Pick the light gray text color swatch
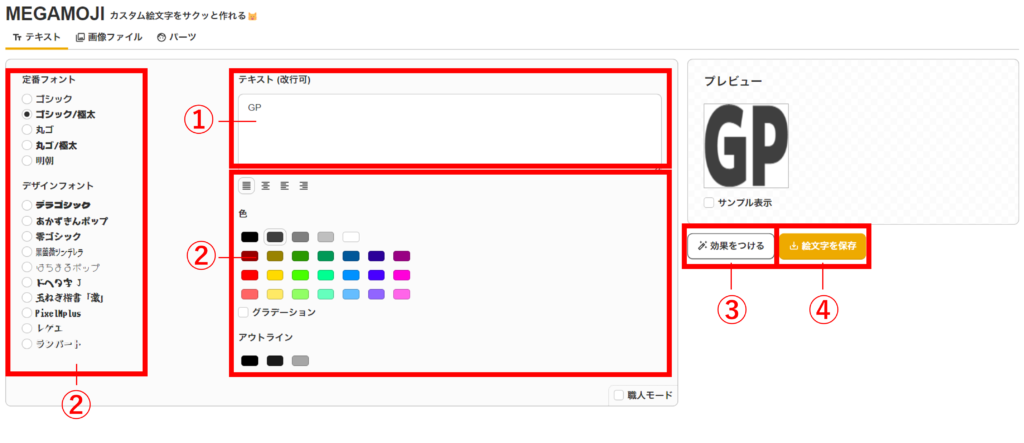 tap(326, 237)
